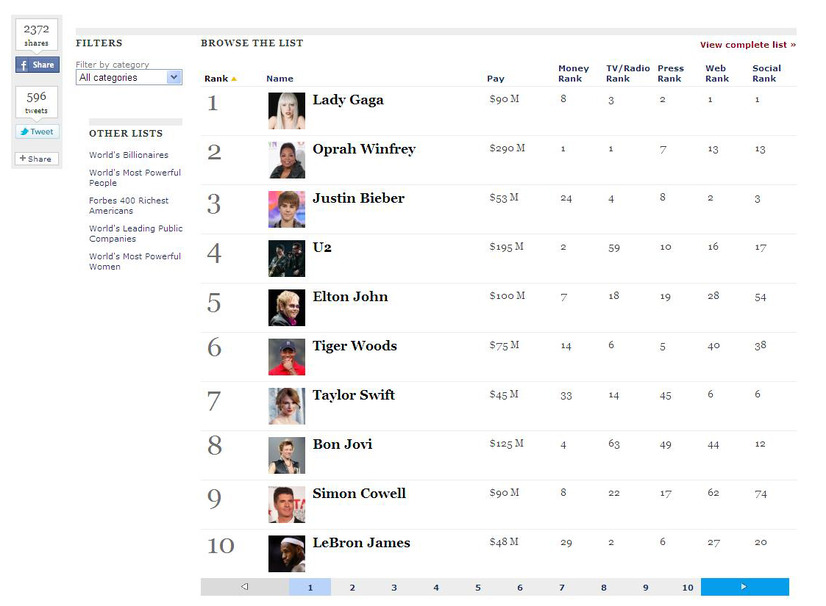Click Elton John's photo thumbnail
This screenshot has width=826, height=606.
(287, 308)
